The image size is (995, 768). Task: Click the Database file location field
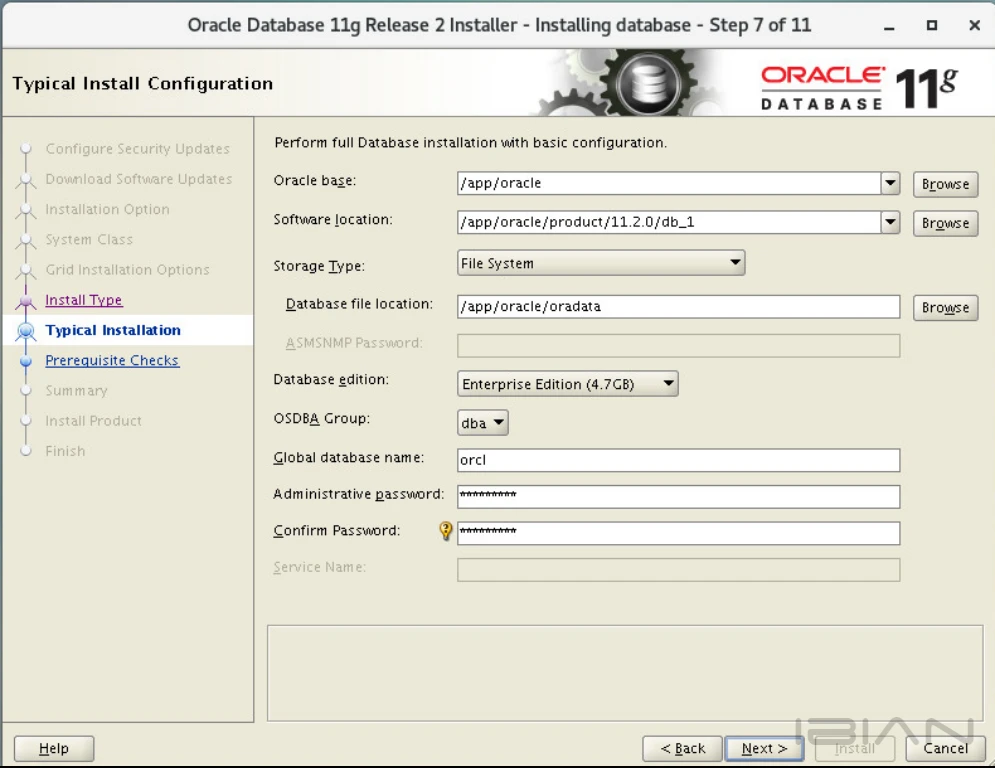(x=678, y=307)
